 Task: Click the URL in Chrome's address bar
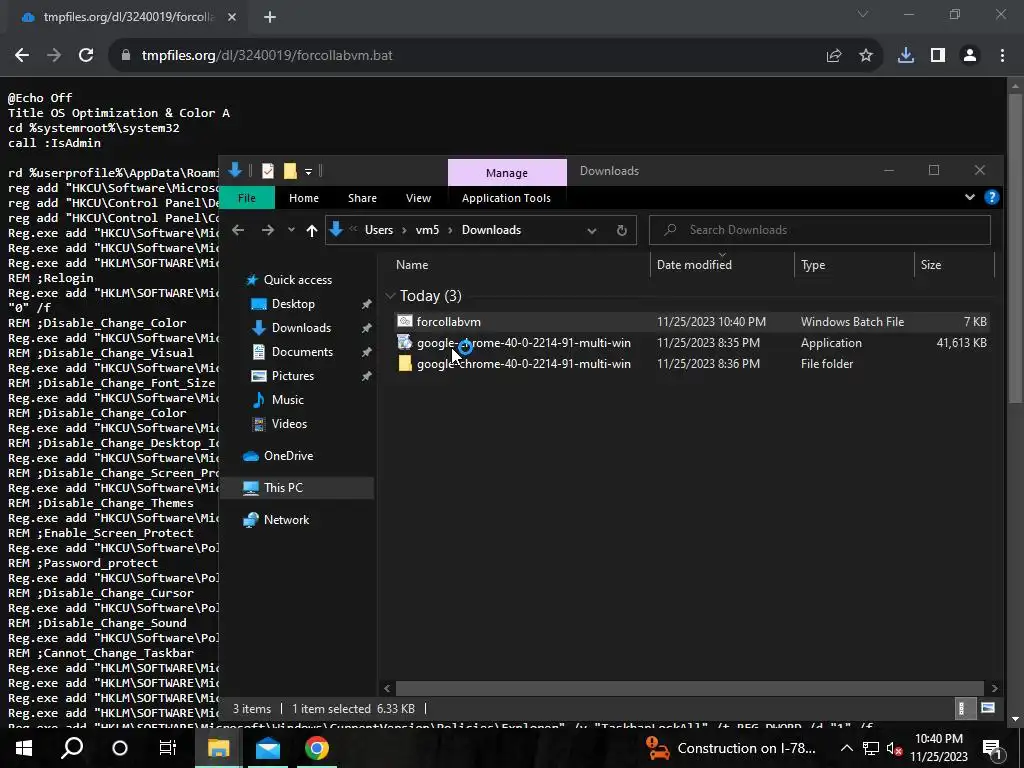pyautogui.click(x=267, y=56)
